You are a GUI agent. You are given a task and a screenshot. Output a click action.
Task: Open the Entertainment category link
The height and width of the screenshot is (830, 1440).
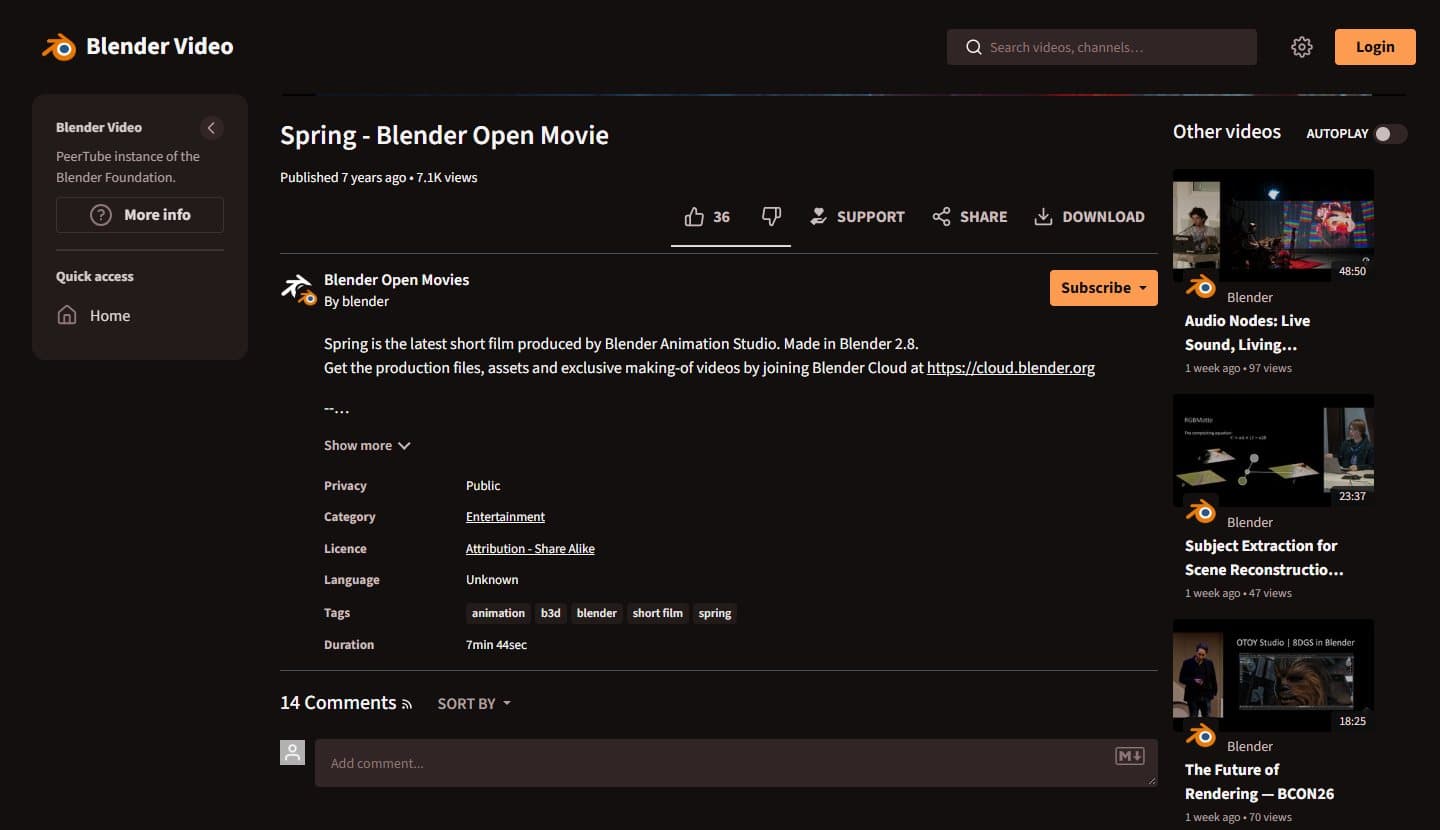(505, 517)
